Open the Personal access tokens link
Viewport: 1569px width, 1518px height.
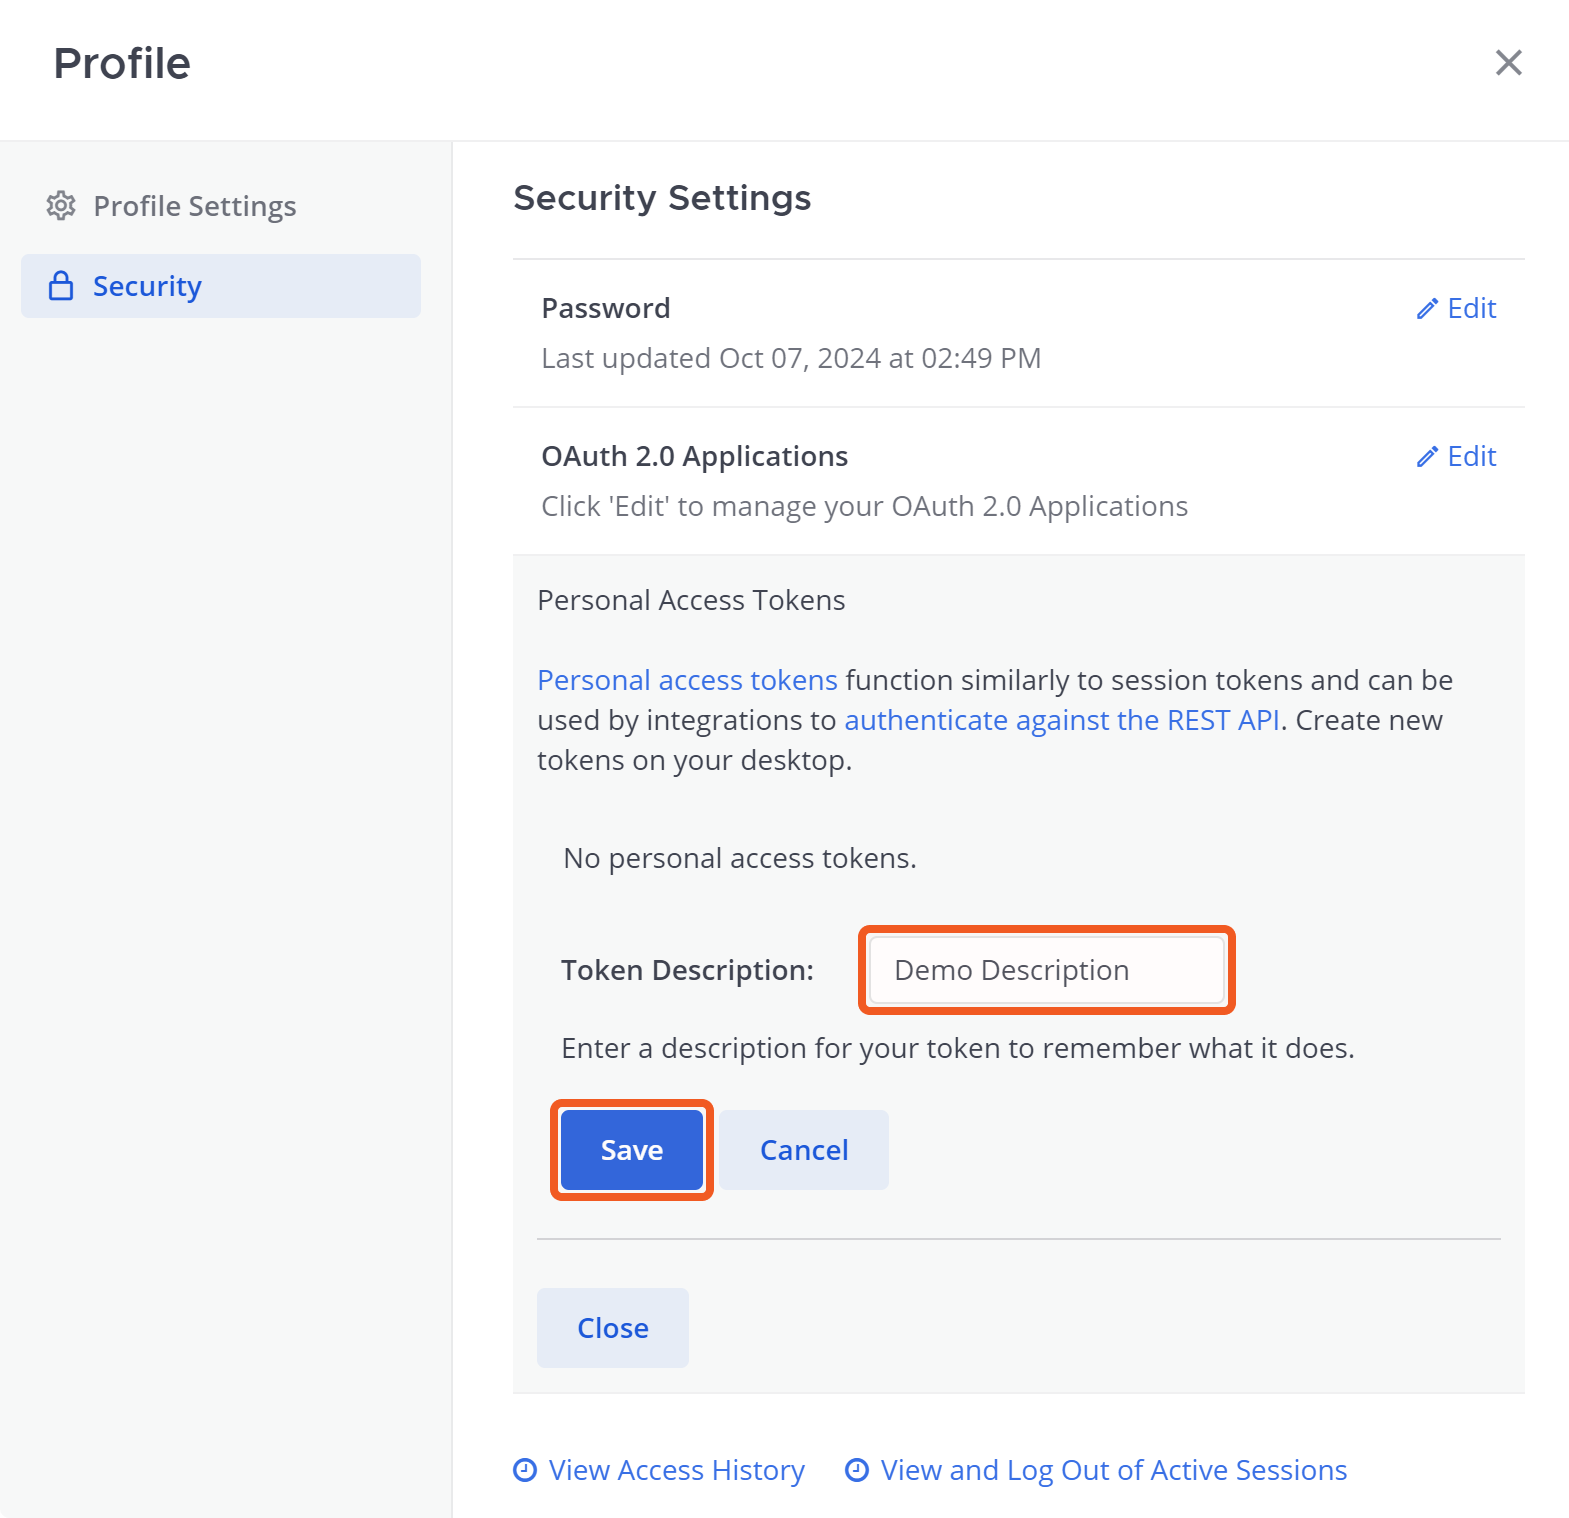click(687, 680)
